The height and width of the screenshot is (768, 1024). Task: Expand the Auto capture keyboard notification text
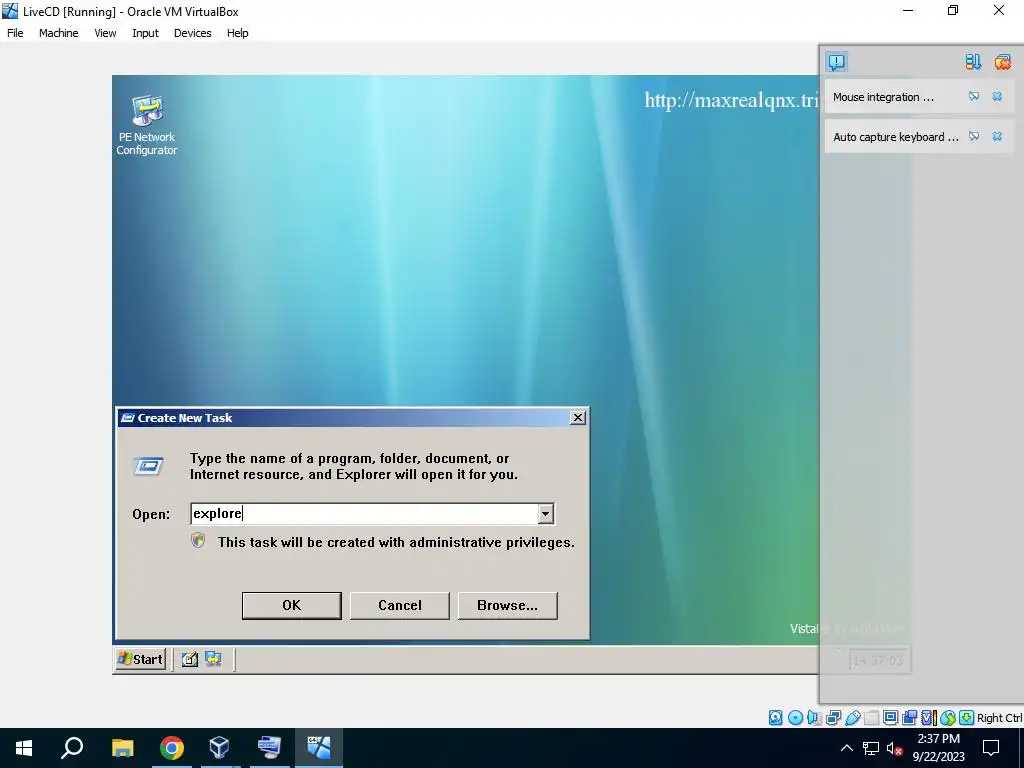click(x=895, y=136)
